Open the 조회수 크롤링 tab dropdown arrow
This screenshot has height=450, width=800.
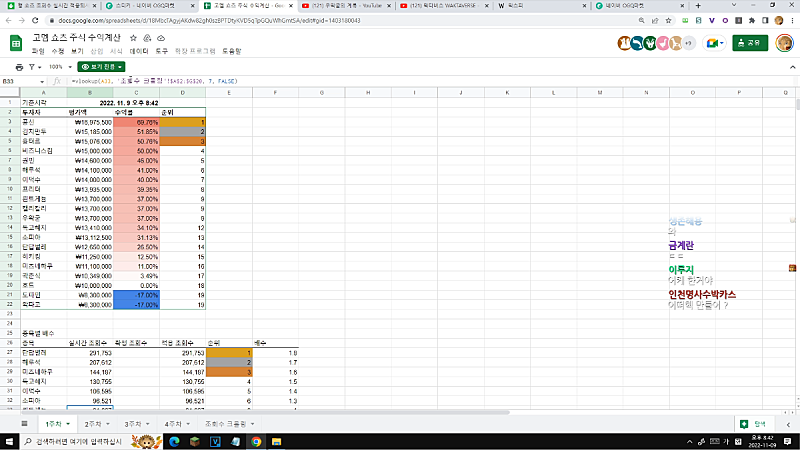[253, 424]
